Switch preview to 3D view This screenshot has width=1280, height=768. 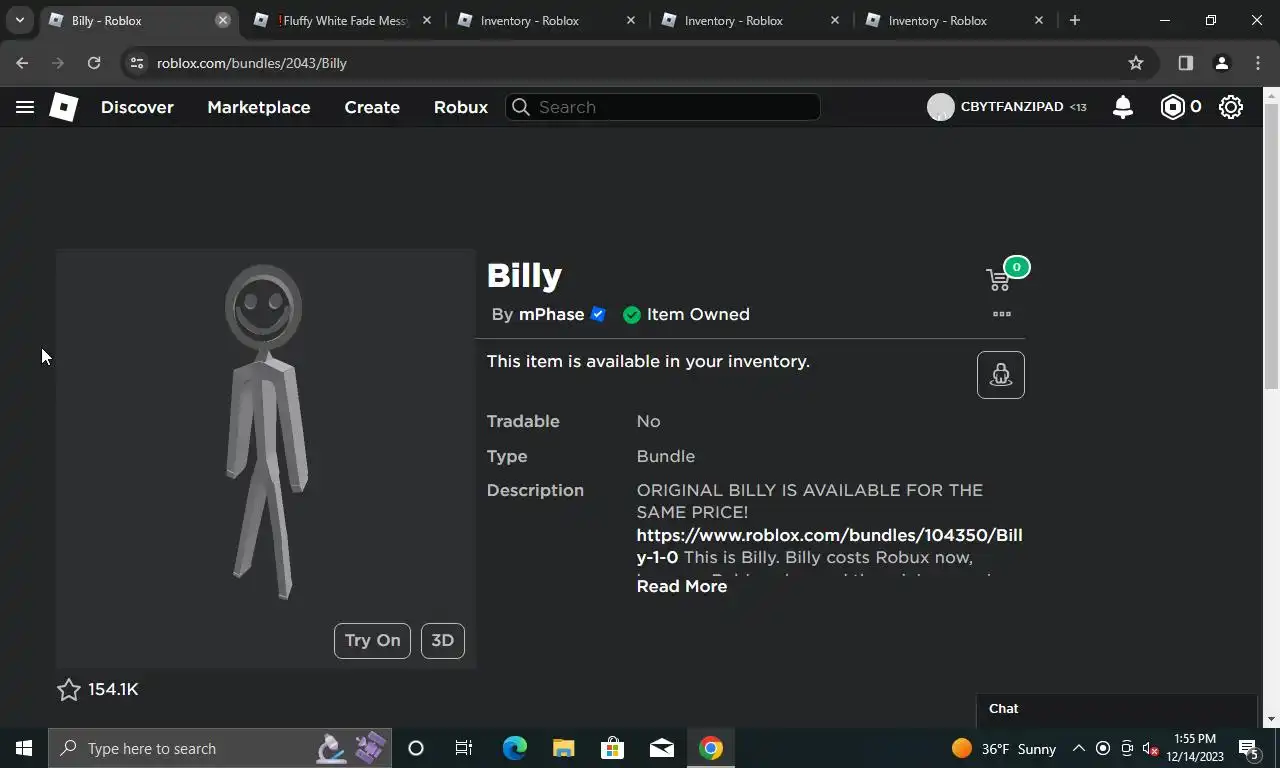click(x=443, y=641)
